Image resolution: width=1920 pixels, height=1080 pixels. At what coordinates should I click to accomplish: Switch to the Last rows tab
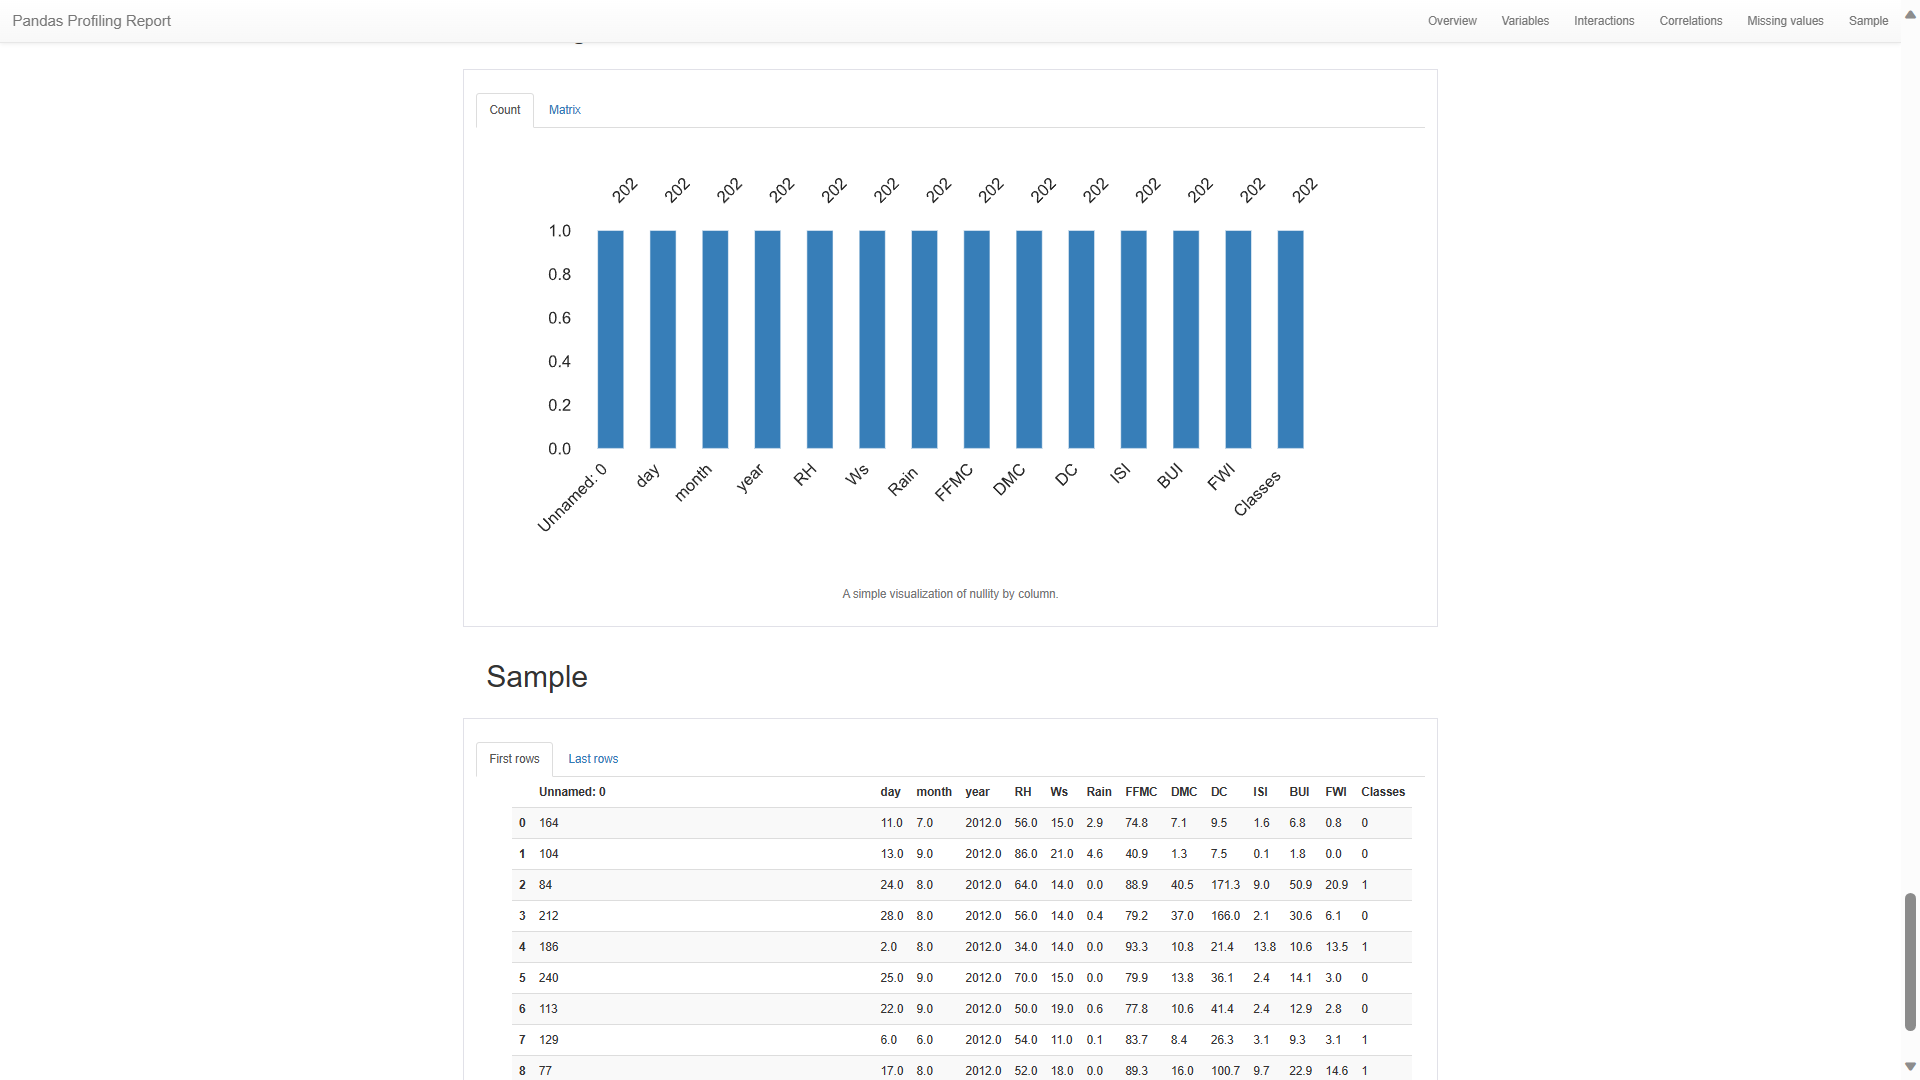tap(592, 759)
